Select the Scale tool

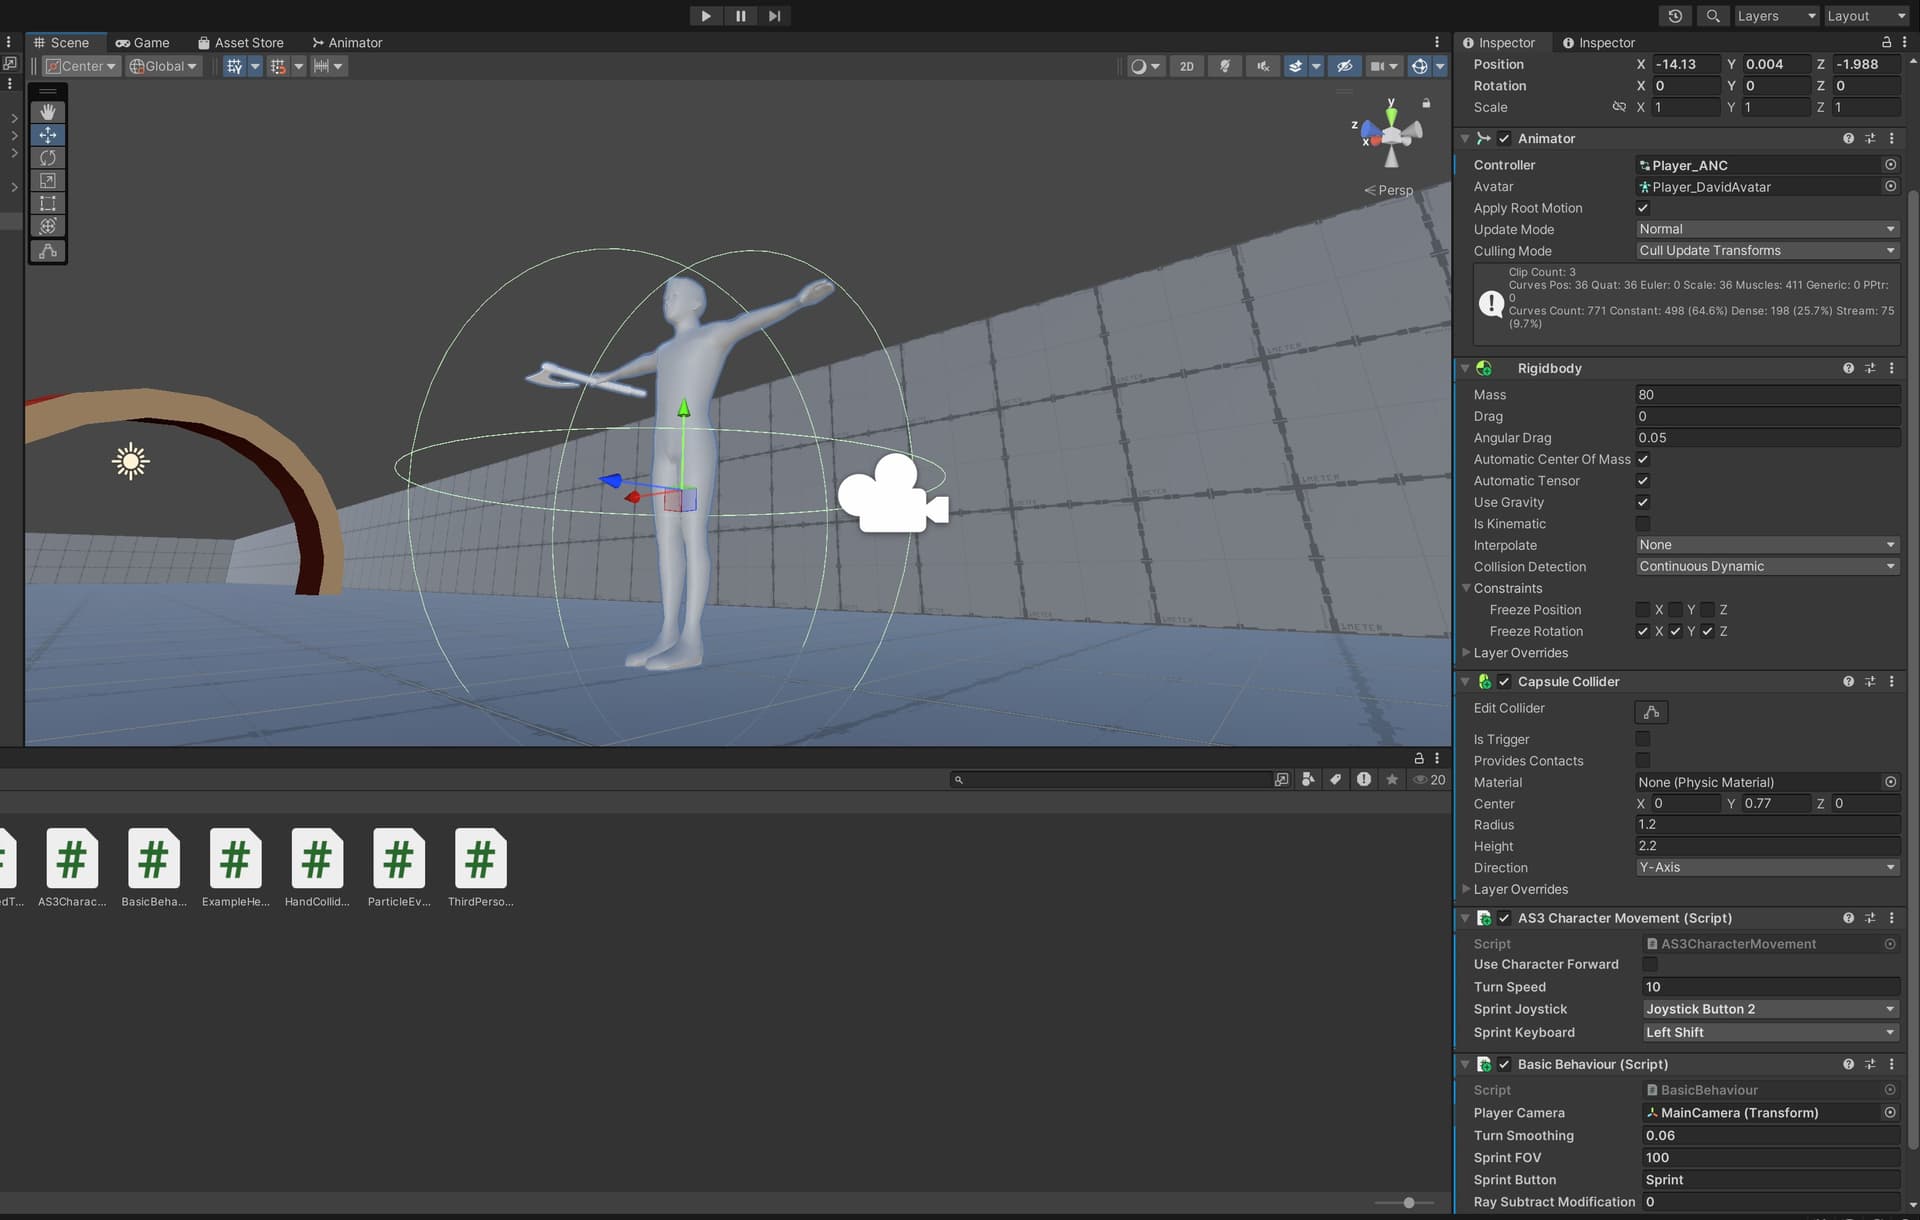47,181
